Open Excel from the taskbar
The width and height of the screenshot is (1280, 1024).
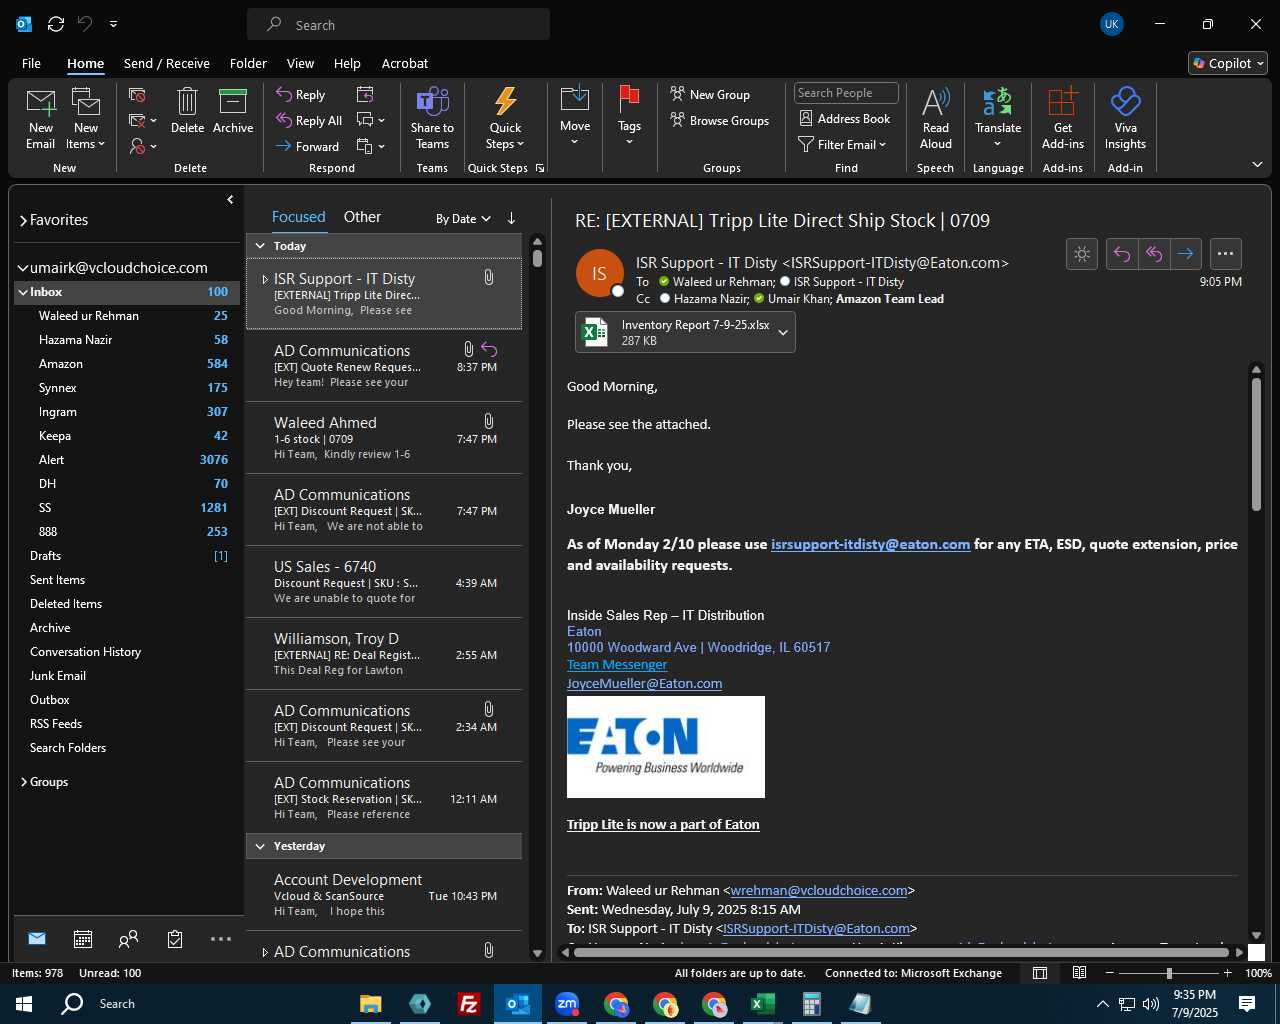pyautogui.click(x=763, y=1004)
